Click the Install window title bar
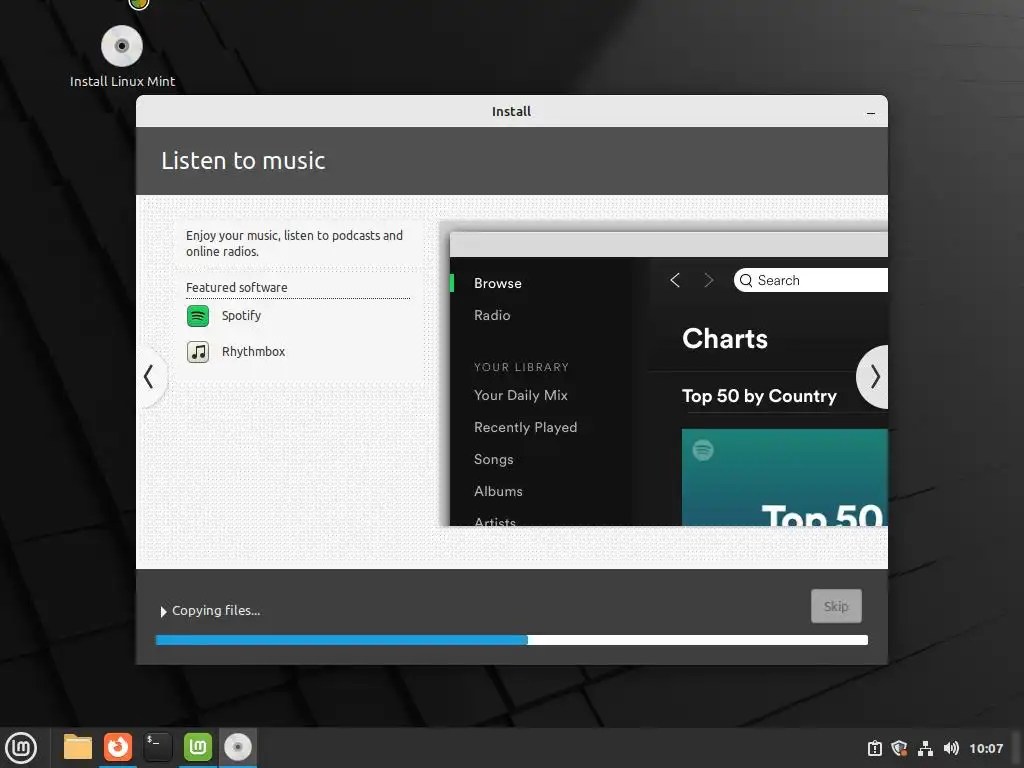The width and height of the screenshot is (1024, 768). 511,112
